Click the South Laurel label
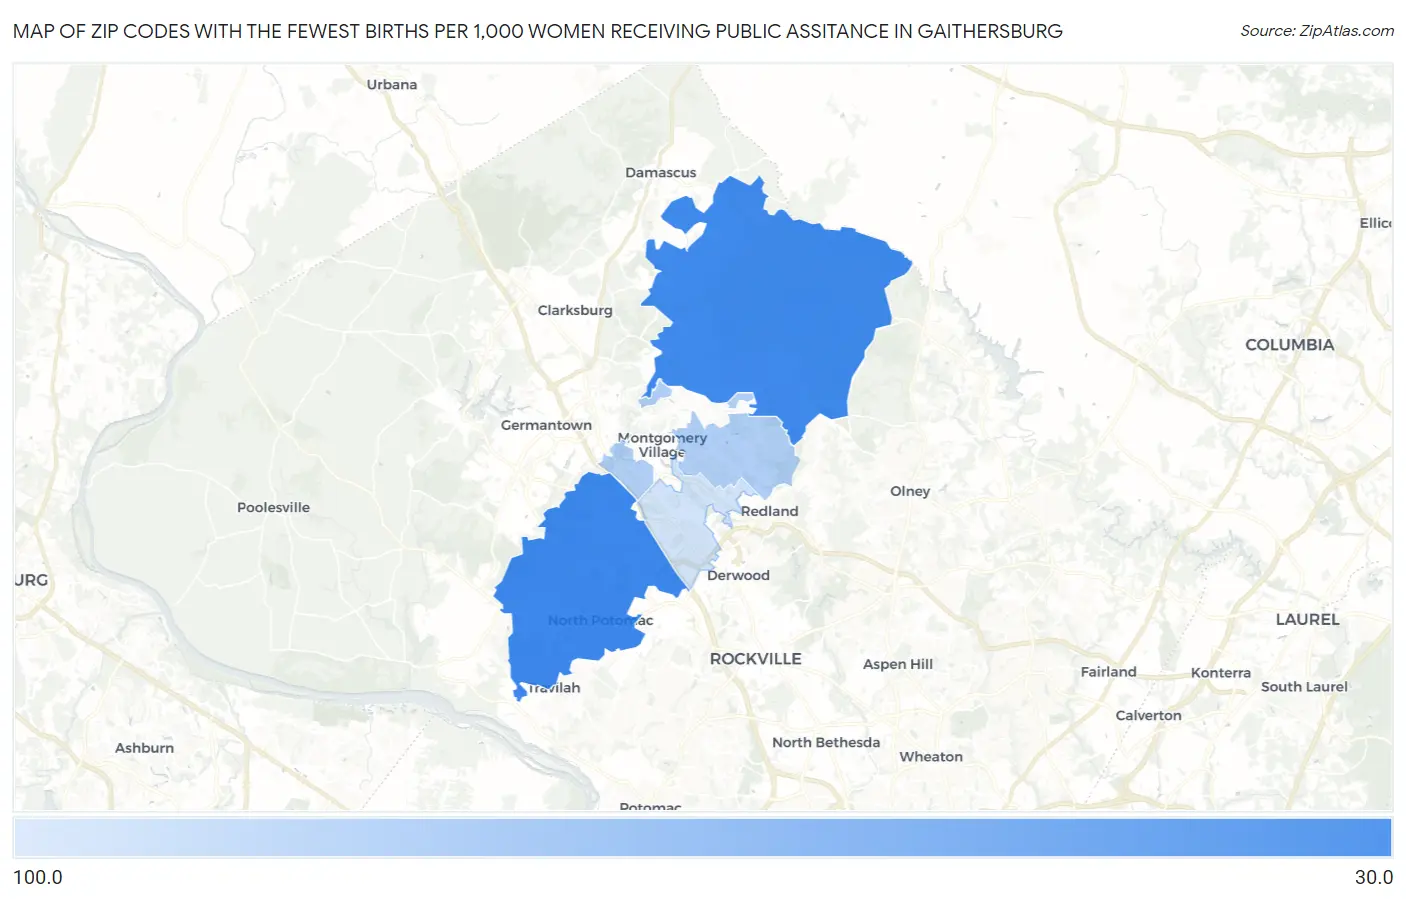This screenshot has width=1406, height=899. click(1304, 687)
